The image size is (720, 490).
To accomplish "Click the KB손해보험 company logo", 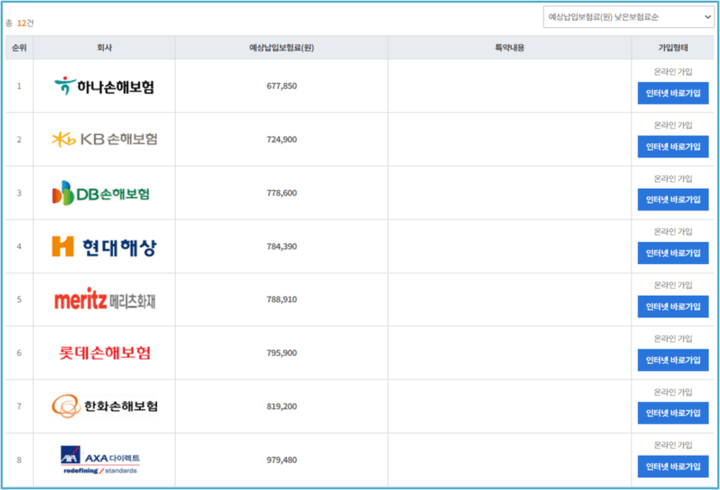I will click(104, 139).
